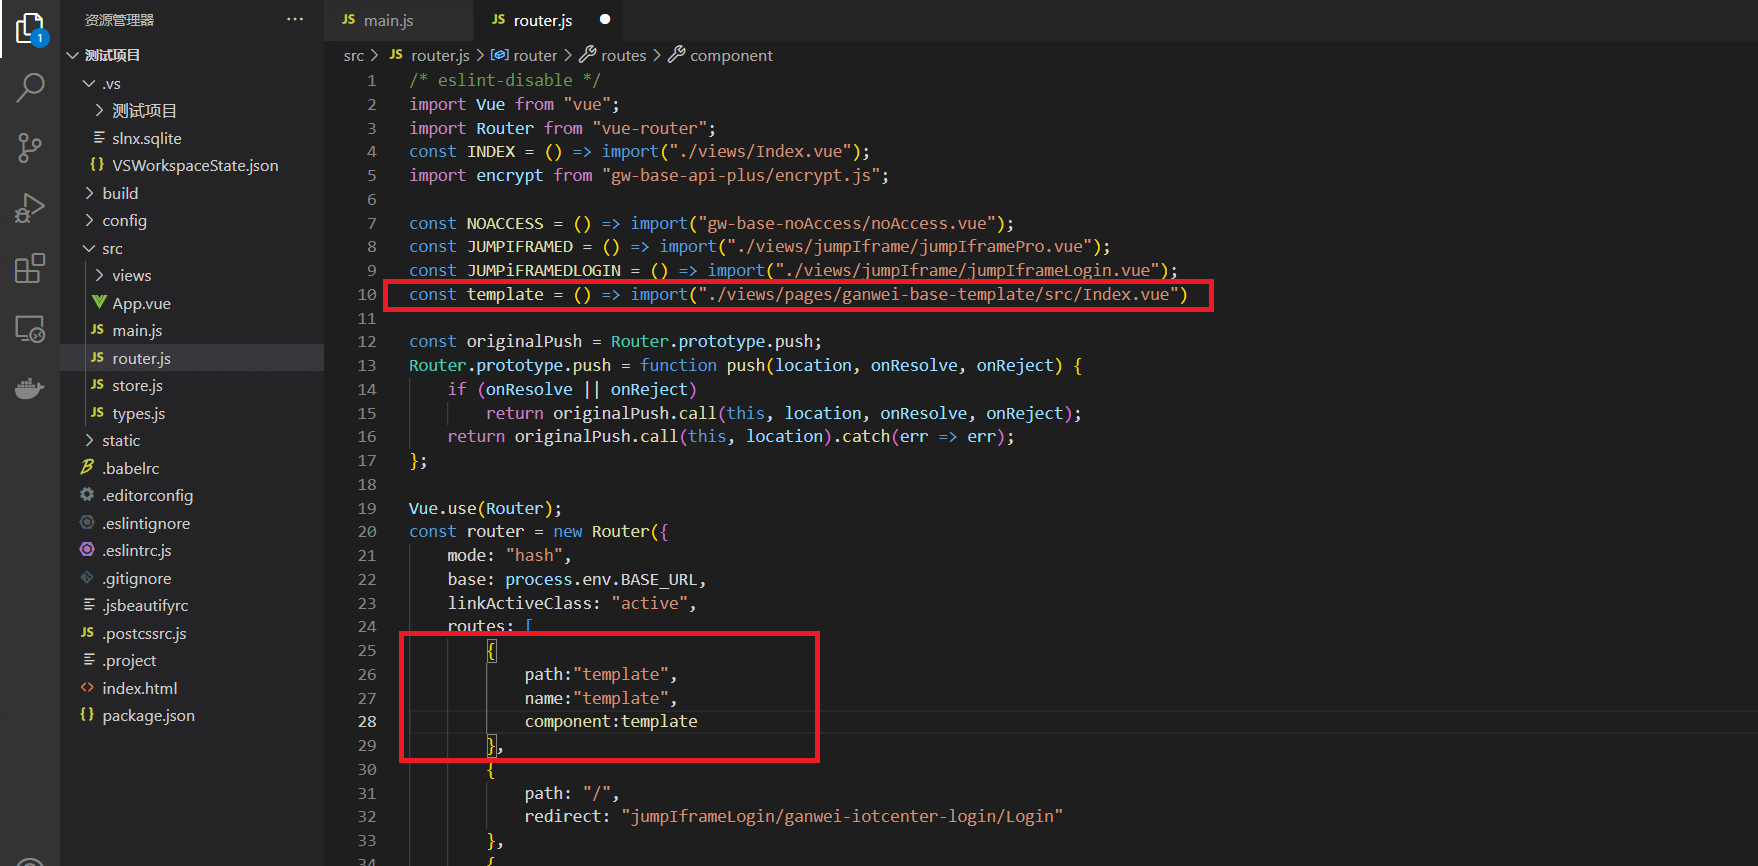Expand the views folder
This screenshot has height=866, width=1758.
pos(131,275)
